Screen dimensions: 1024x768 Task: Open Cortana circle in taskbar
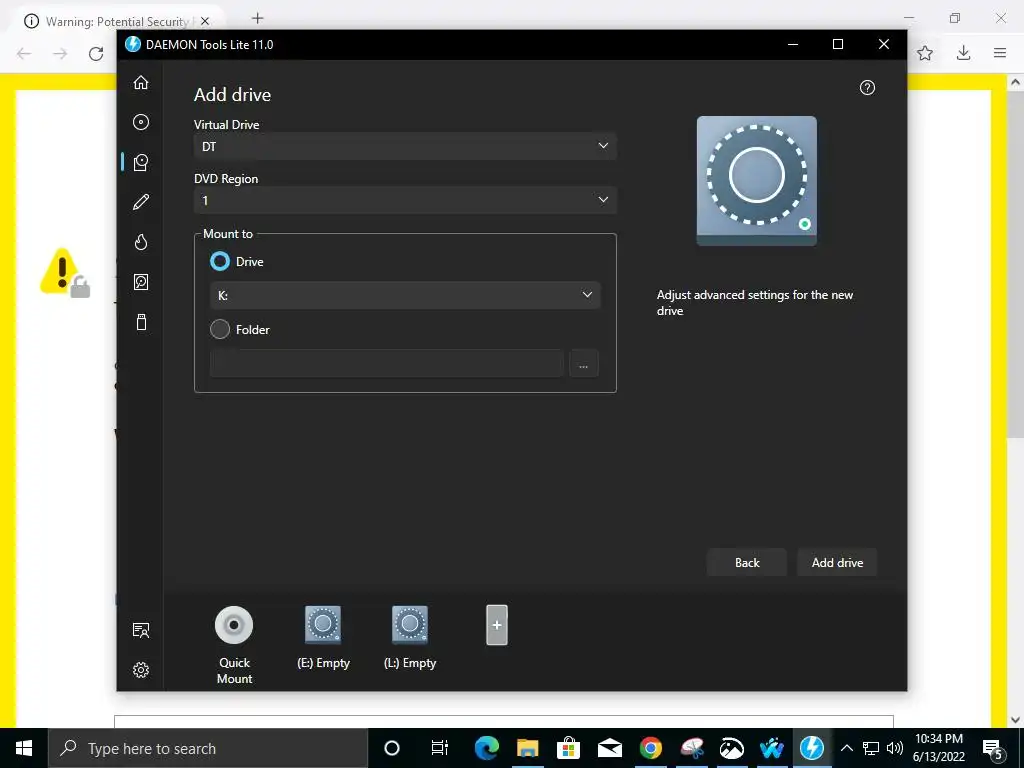392,748
